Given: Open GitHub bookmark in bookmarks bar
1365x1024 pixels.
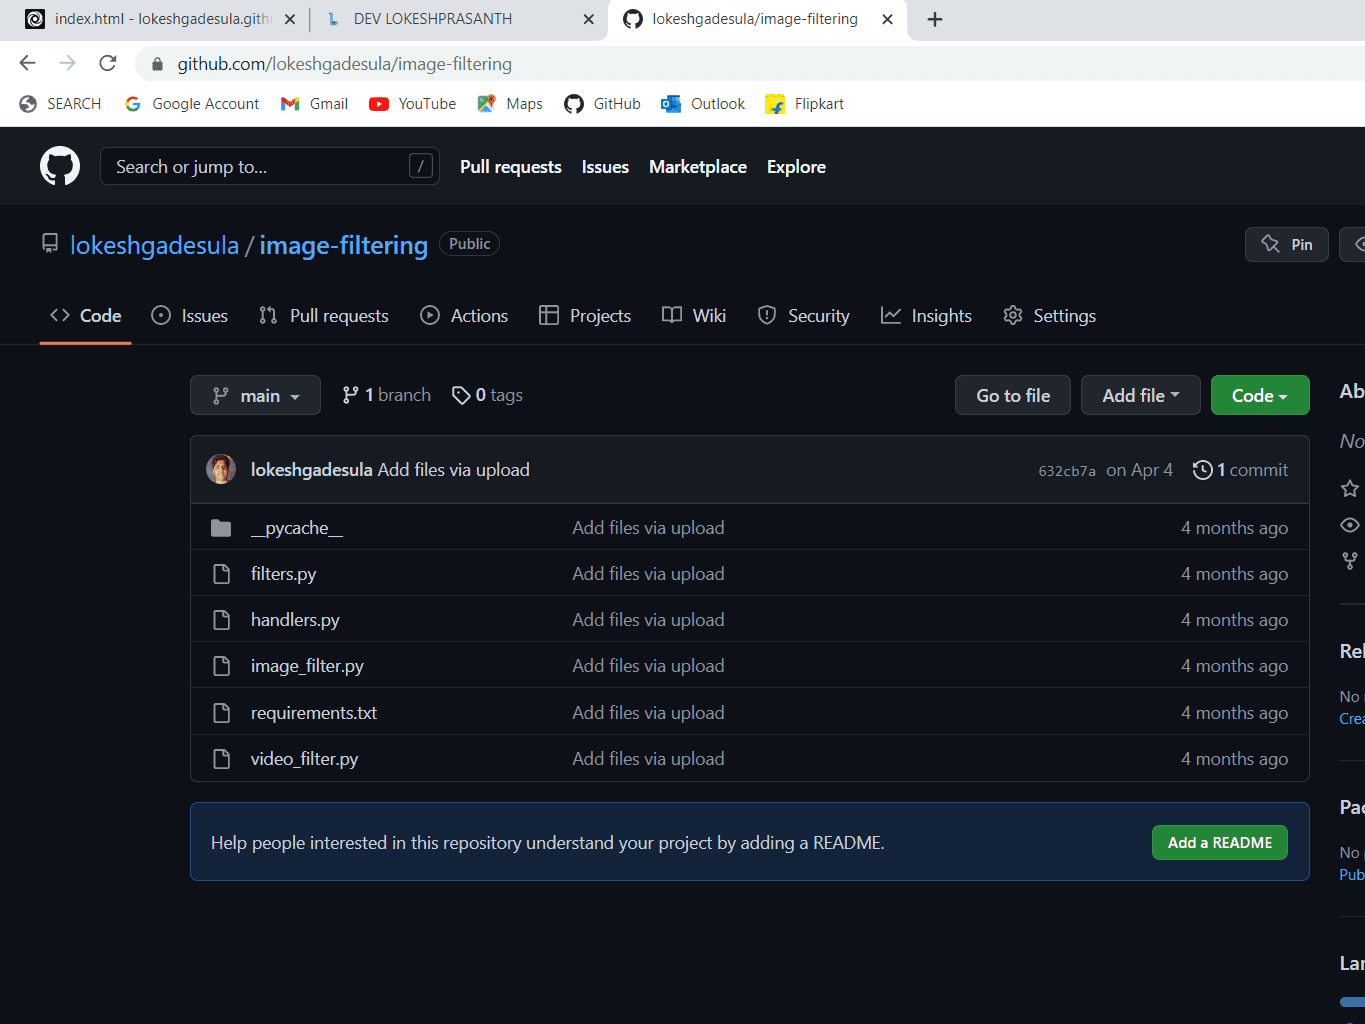Looking at the screenshot, I should pyautogui.click(x=602, y=104).
